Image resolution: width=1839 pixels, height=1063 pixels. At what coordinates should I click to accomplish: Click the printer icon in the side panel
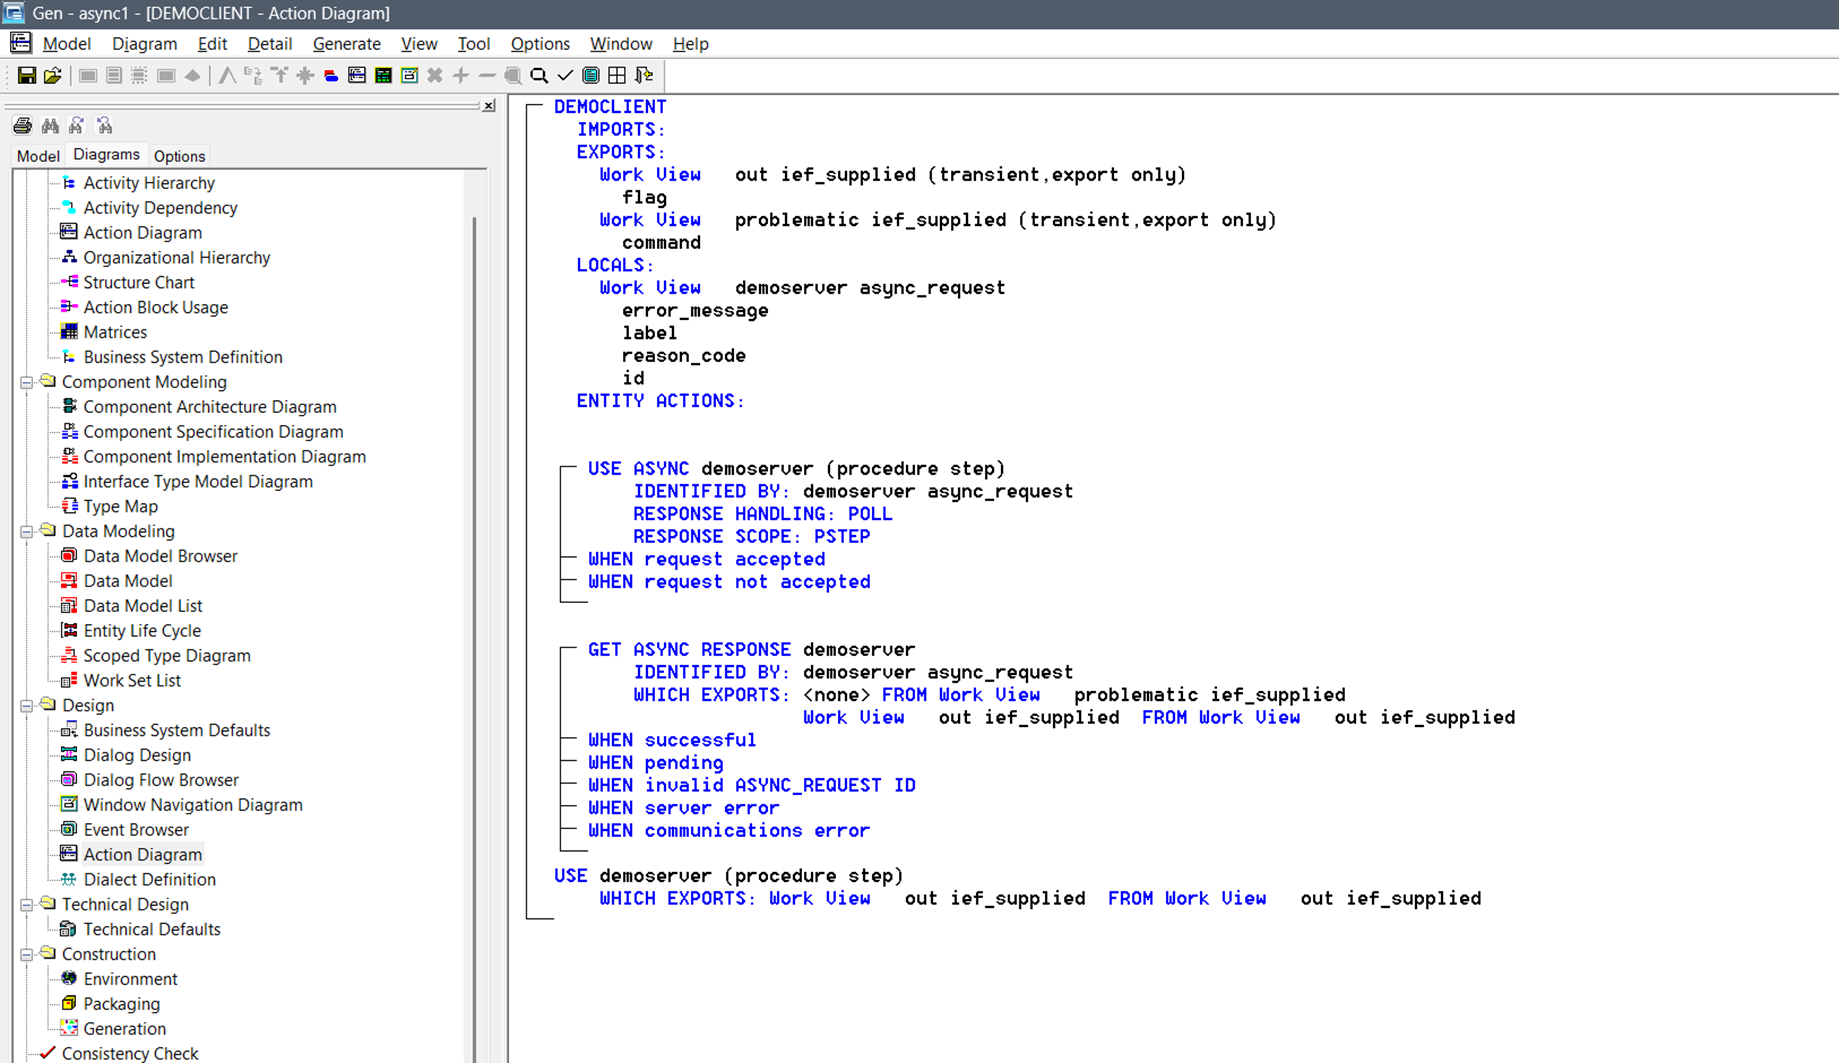point(22,126)
